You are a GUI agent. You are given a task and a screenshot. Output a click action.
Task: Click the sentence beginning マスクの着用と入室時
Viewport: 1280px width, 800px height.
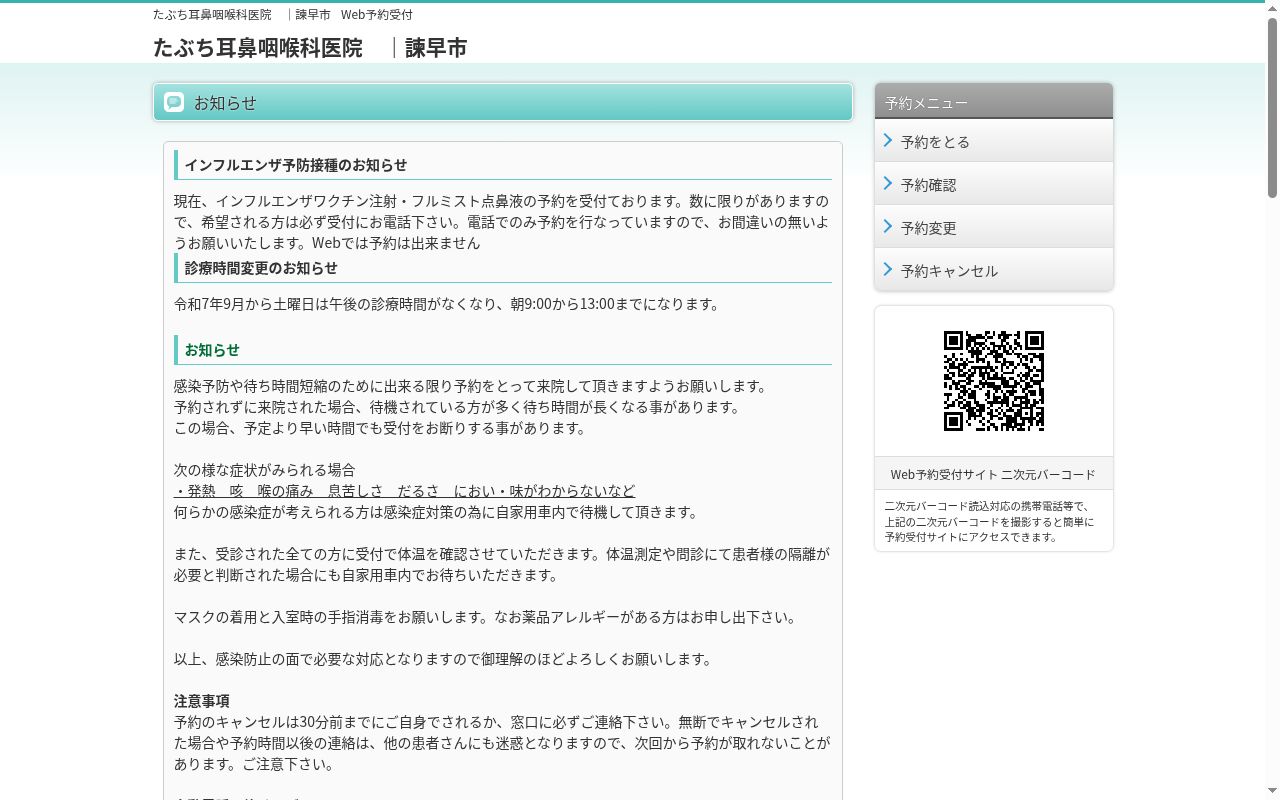click(x=486, y=617)
